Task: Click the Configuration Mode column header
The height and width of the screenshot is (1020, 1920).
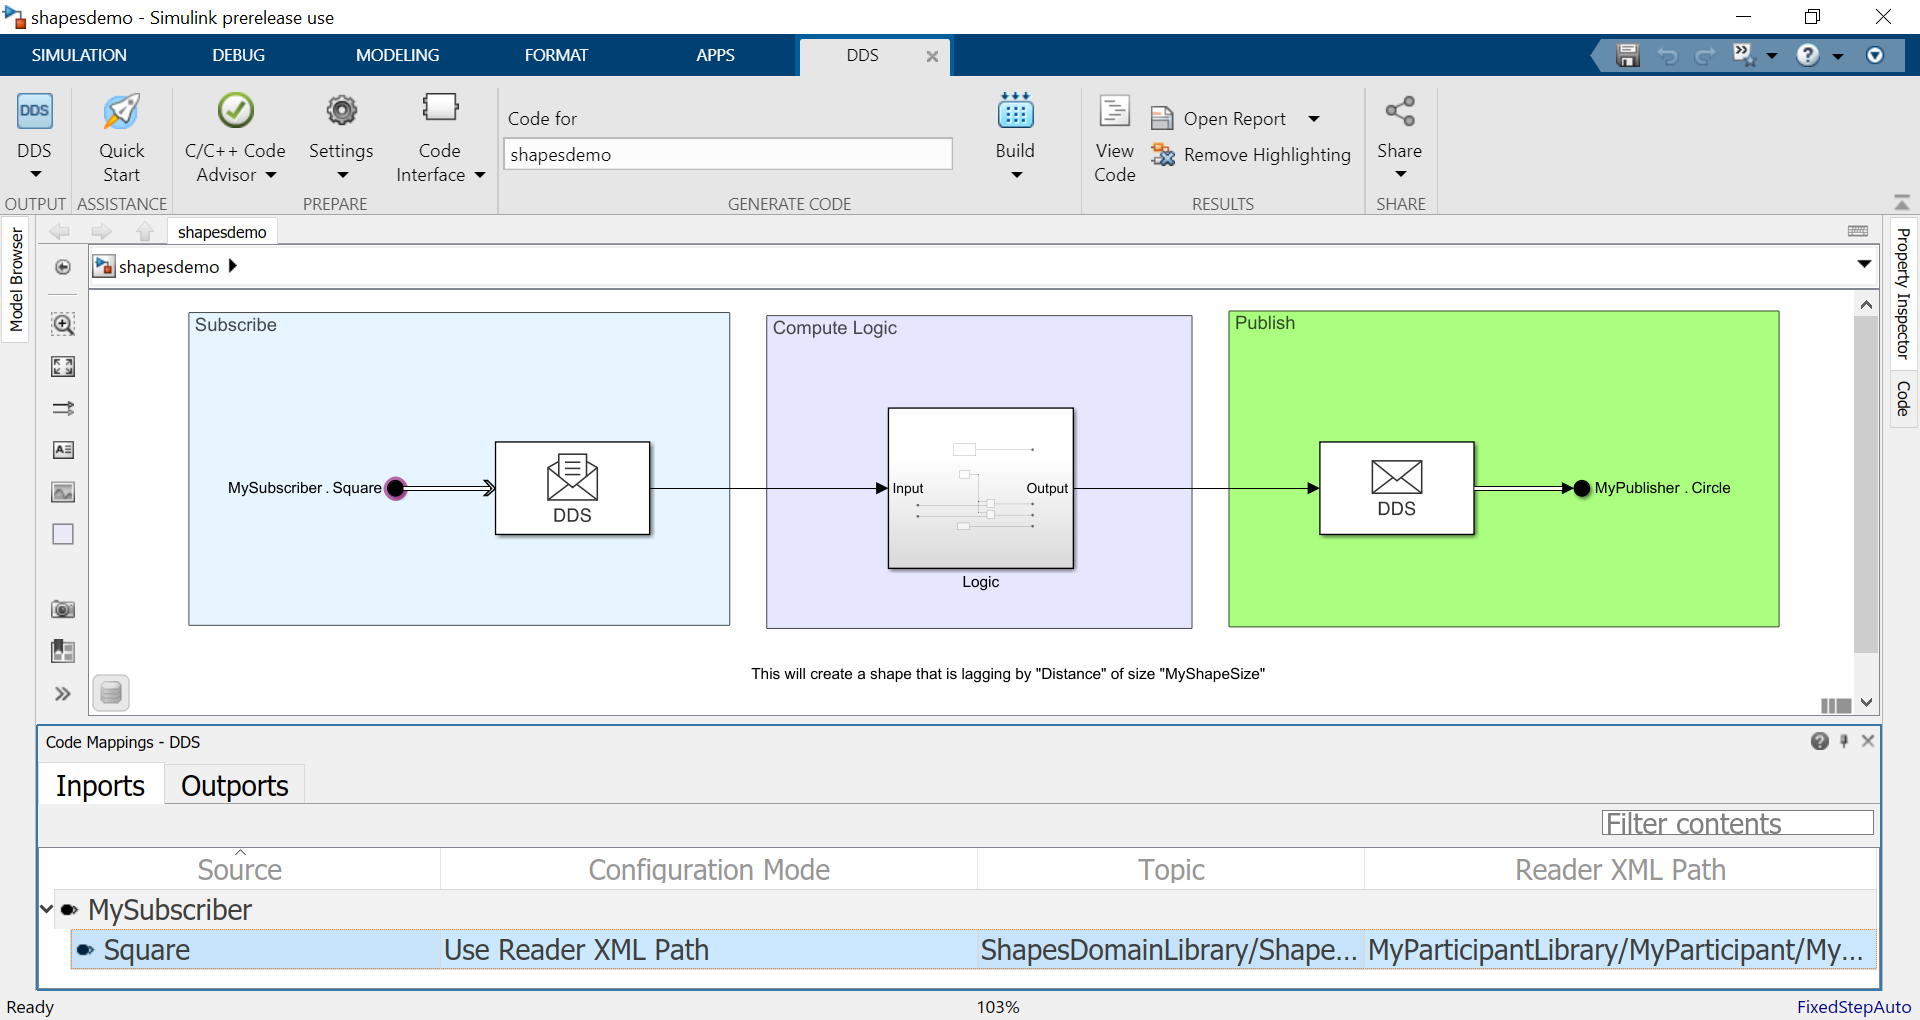Action: (x=709, y=869)
